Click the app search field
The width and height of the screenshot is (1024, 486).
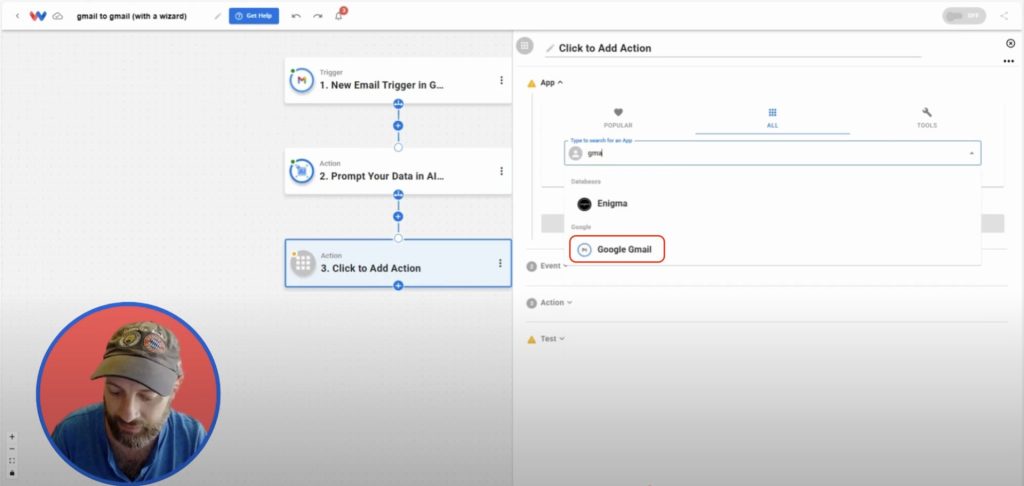click(x=773, y=154)
